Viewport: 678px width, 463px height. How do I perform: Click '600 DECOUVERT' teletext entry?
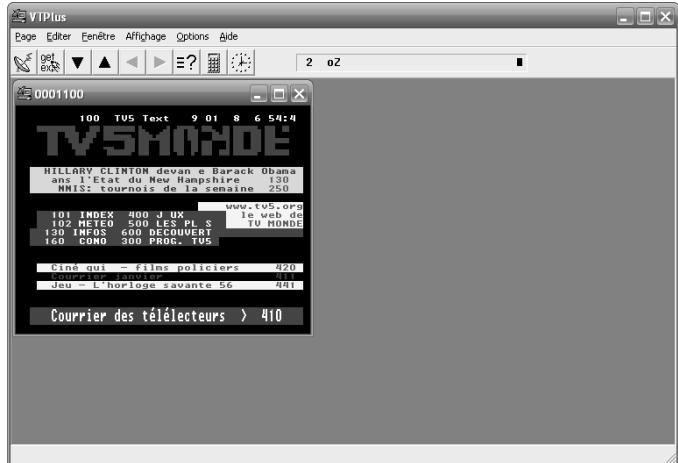166,232
